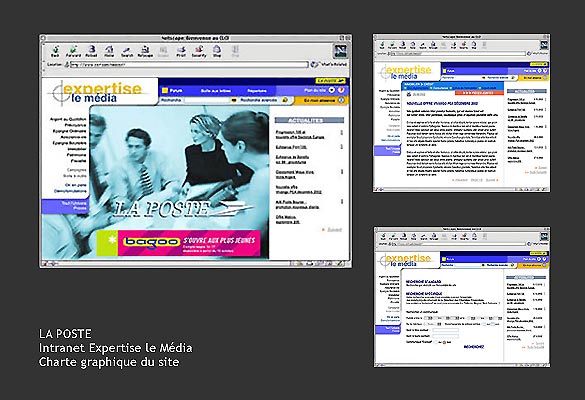Click the Netscape logo throbber icon
This screenshot has height=400, width=585.
340,51
